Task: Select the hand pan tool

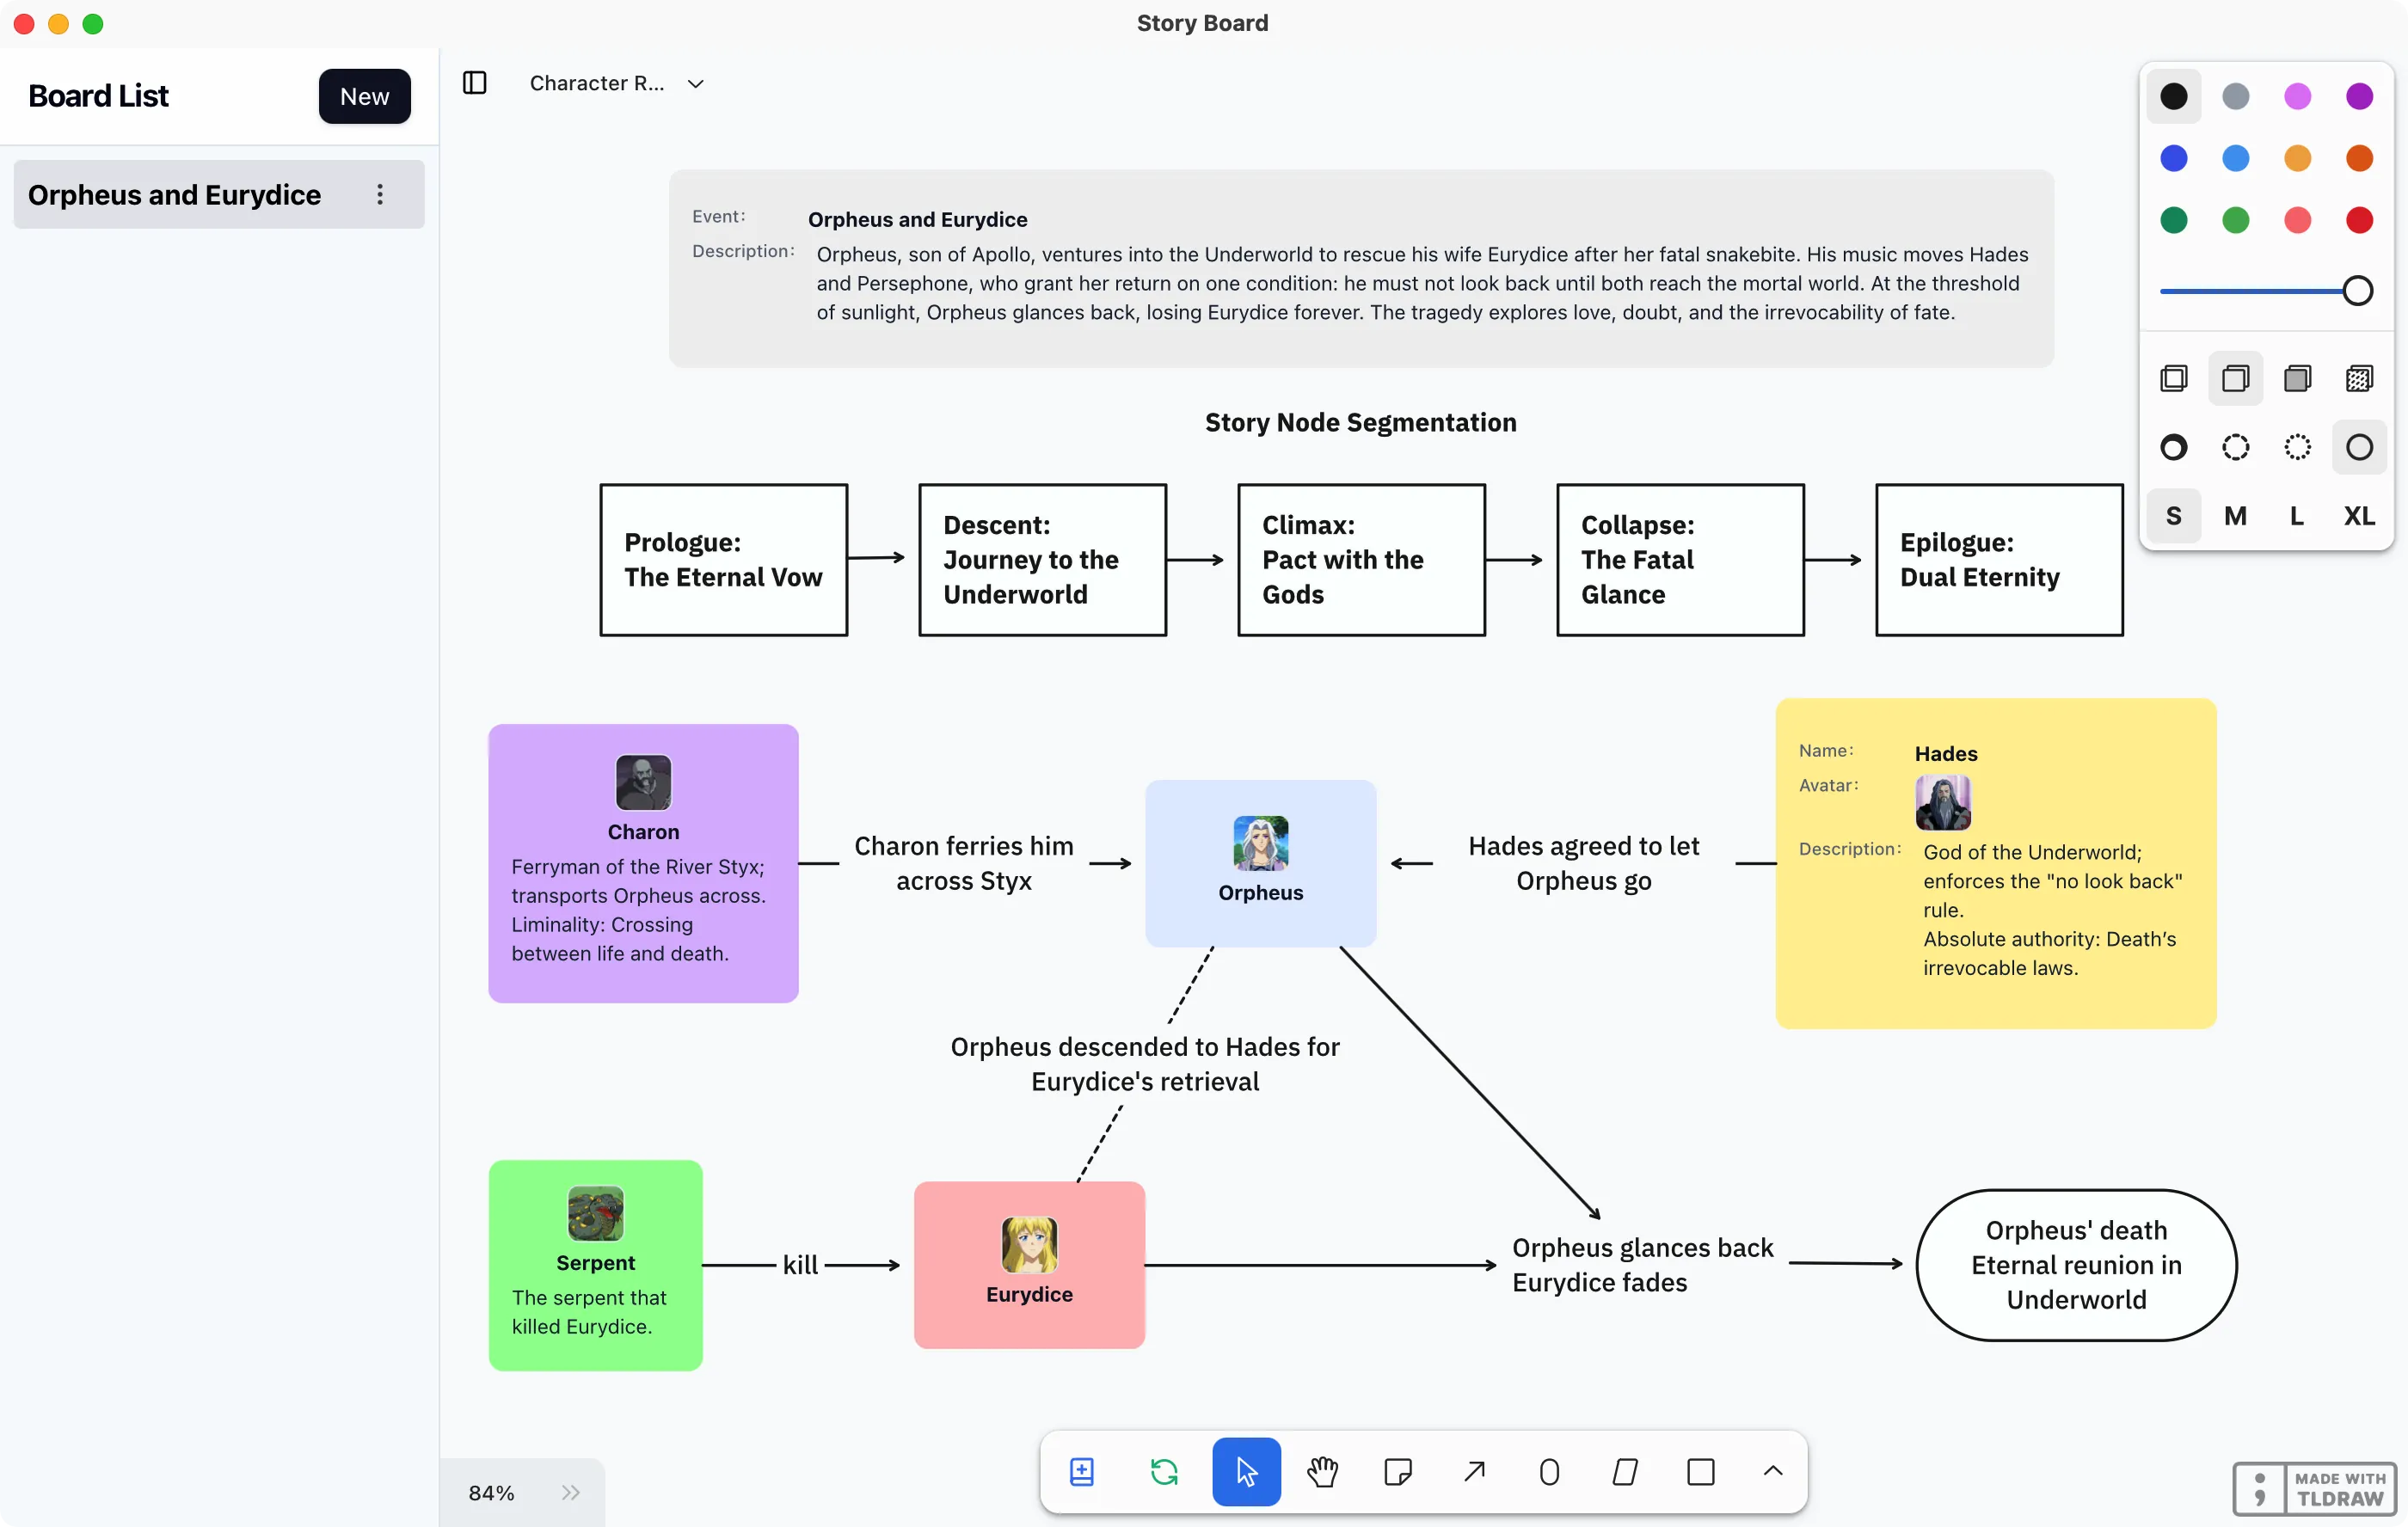Action: [x=1322, y=1471]
